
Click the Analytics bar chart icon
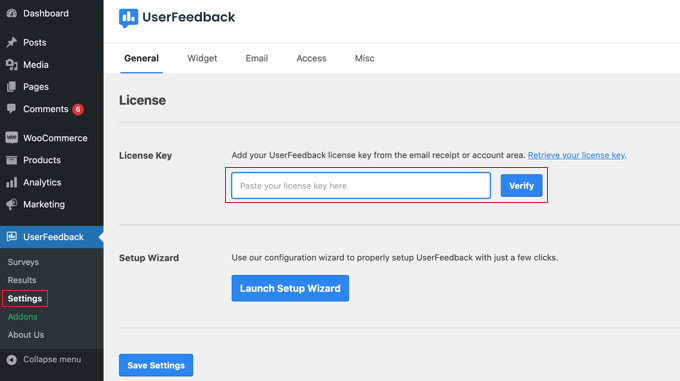12,182
